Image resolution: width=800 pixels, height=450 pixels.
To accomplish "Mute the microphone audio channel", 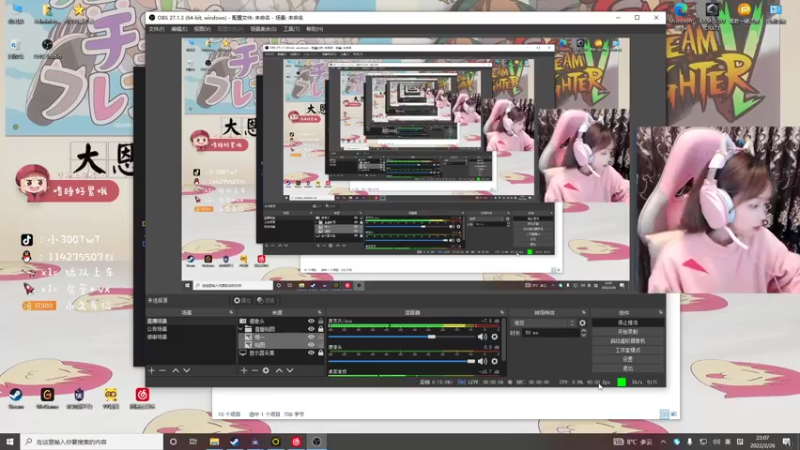I will 482,337.
